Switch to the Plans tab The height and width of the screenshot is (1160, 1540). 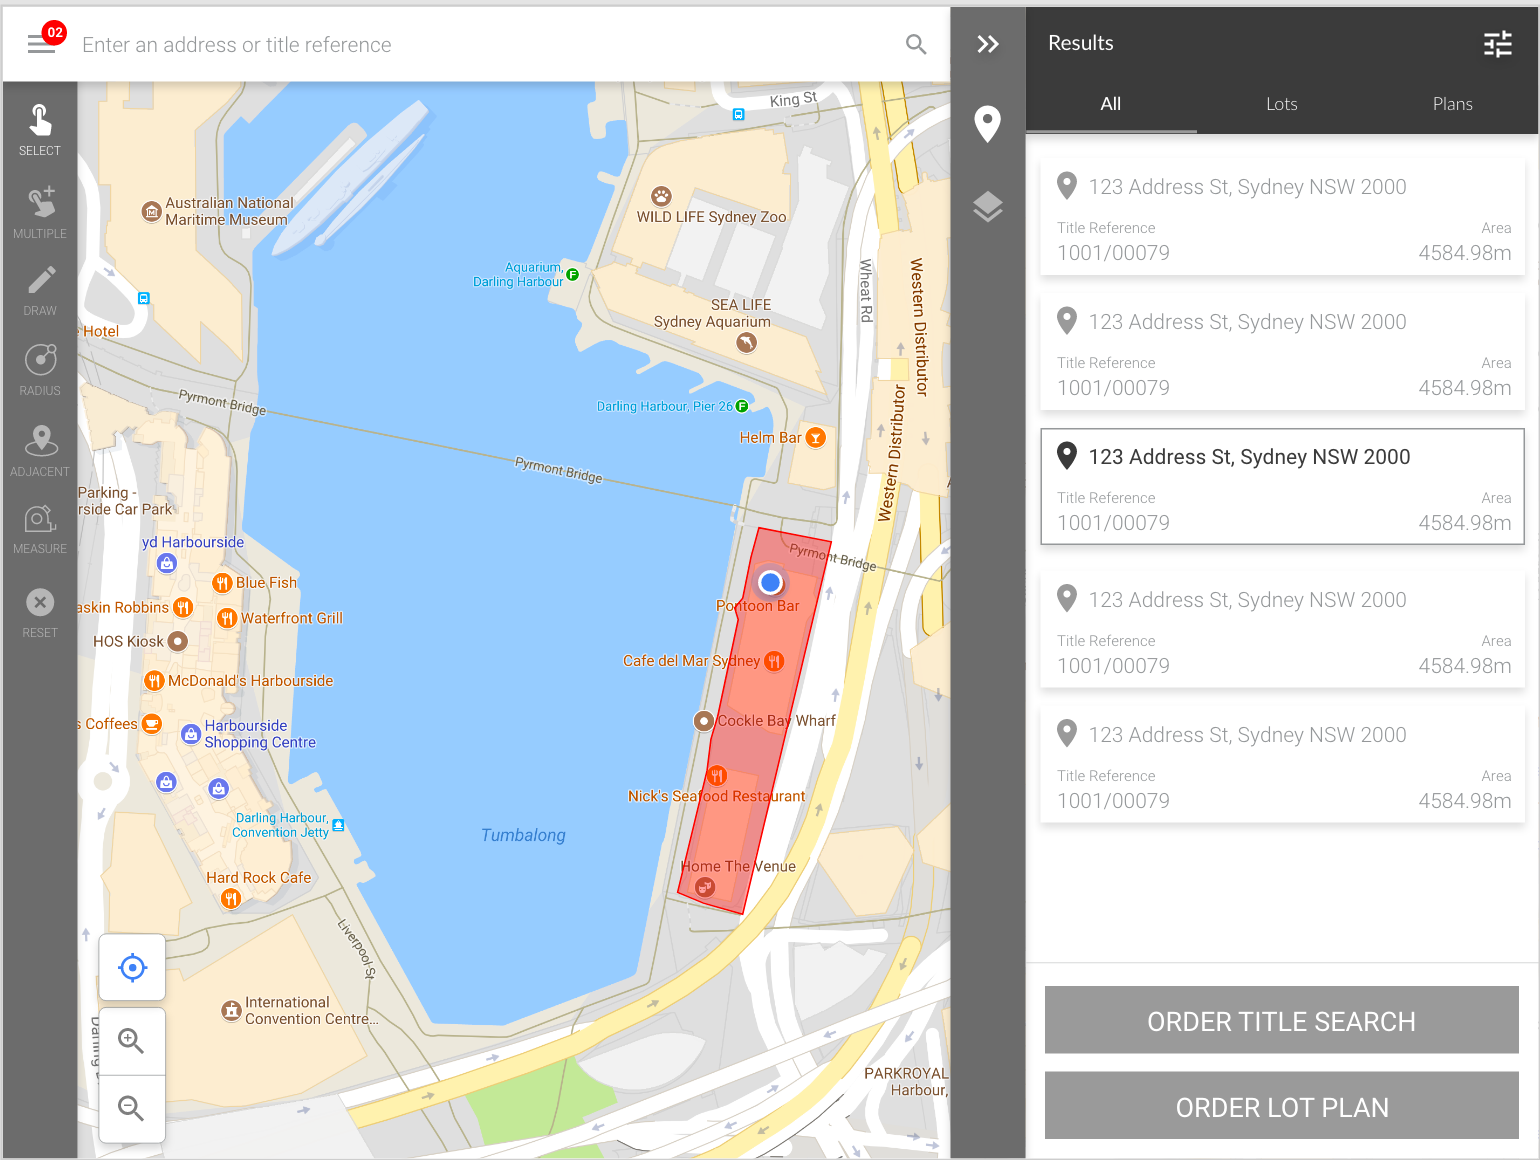(1453, 104)
